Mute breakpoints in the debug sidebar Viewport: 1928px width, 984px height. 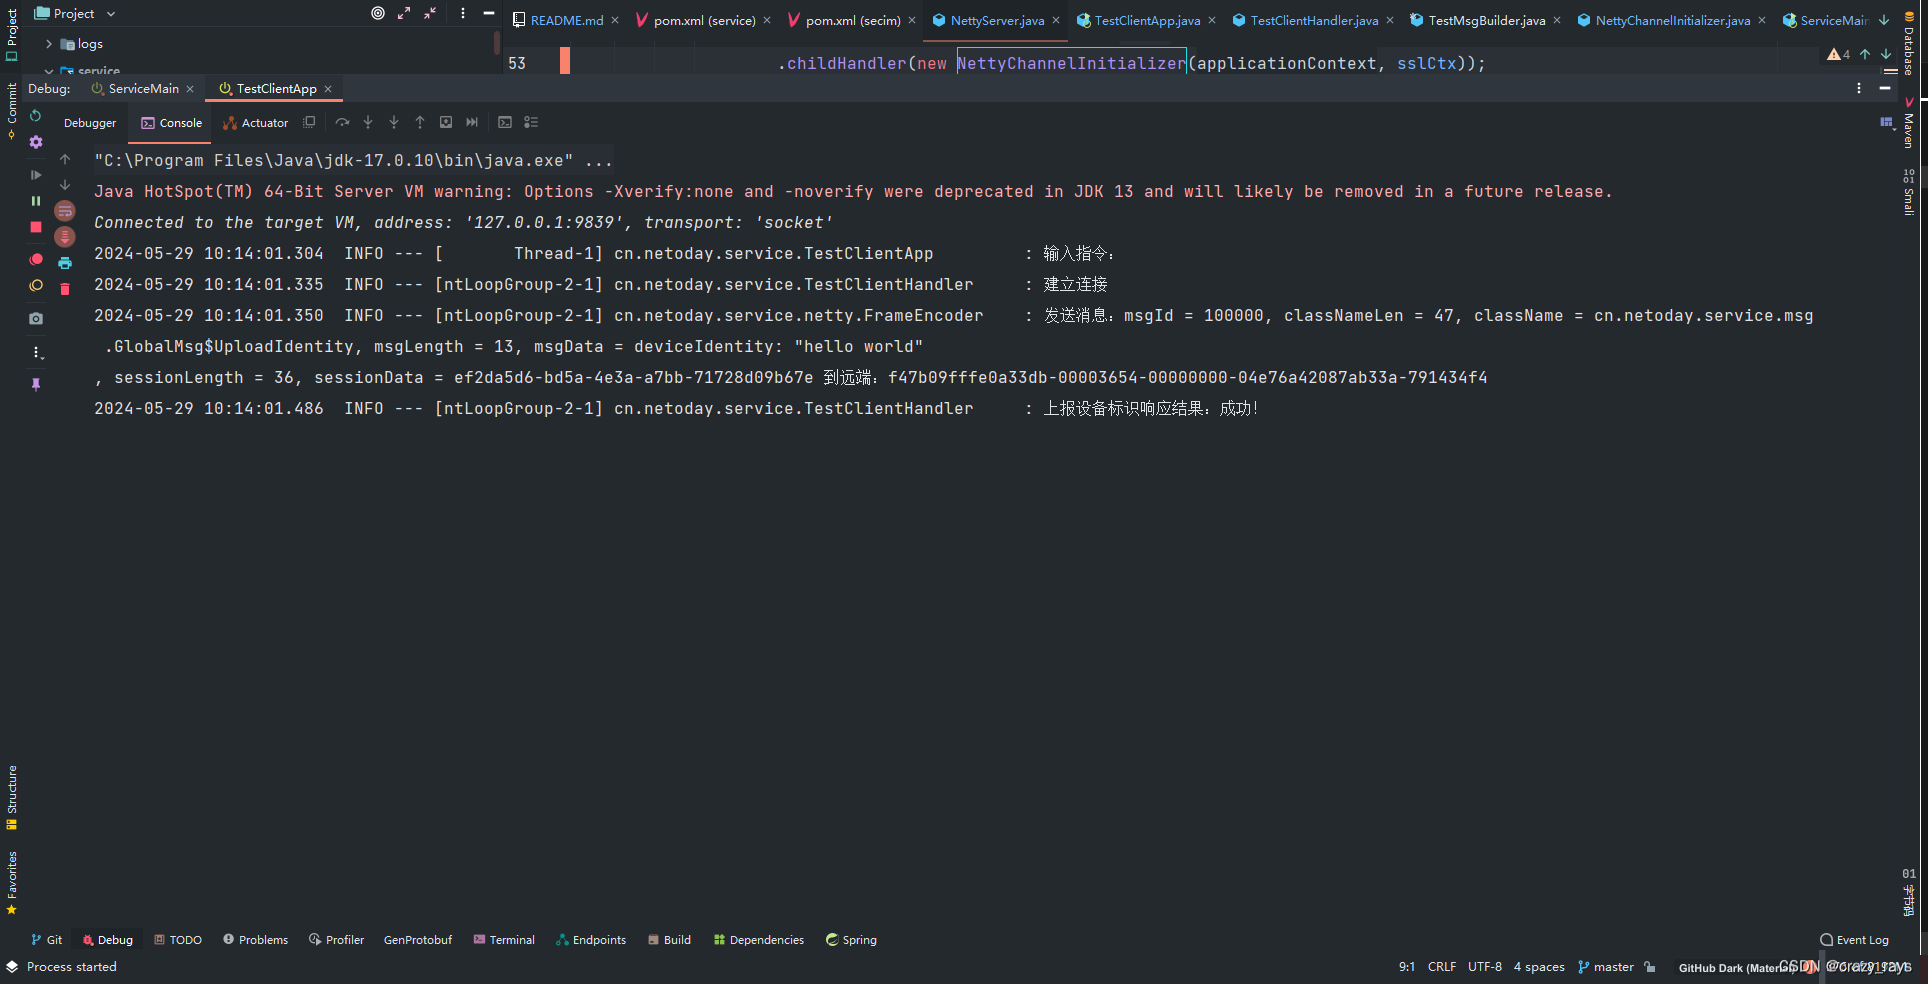point(36,285)
